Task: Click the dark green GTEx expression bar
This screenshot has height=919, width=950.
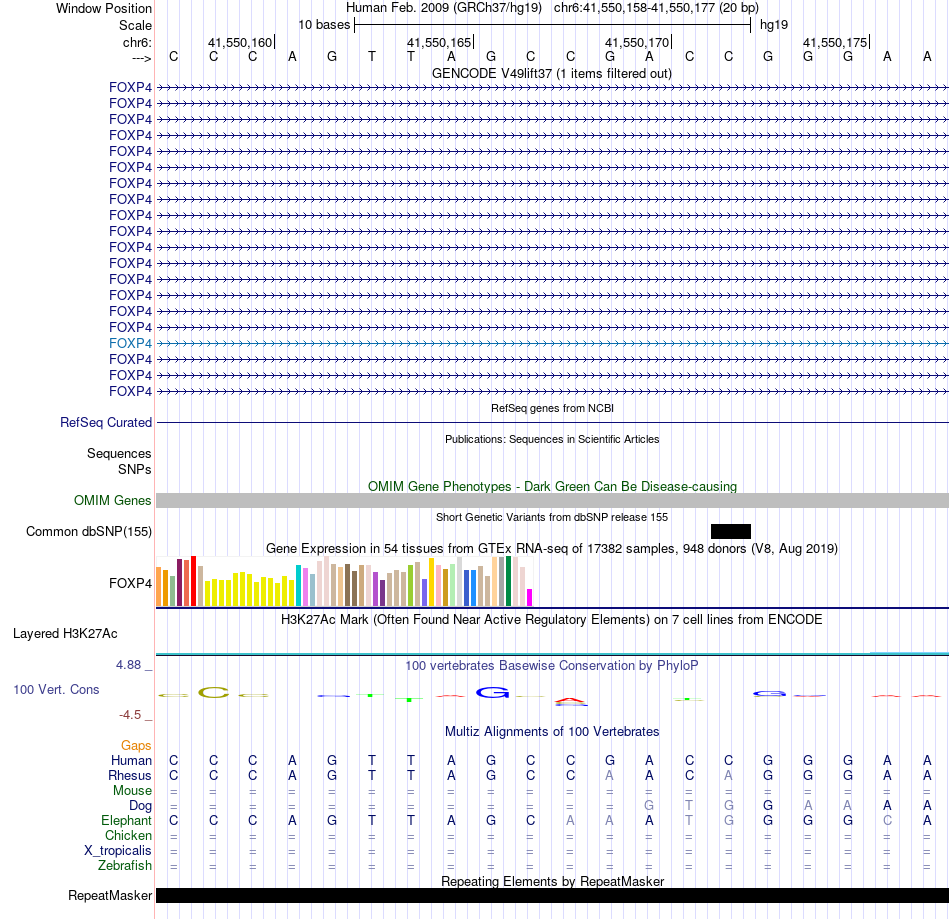Action: 508,581
